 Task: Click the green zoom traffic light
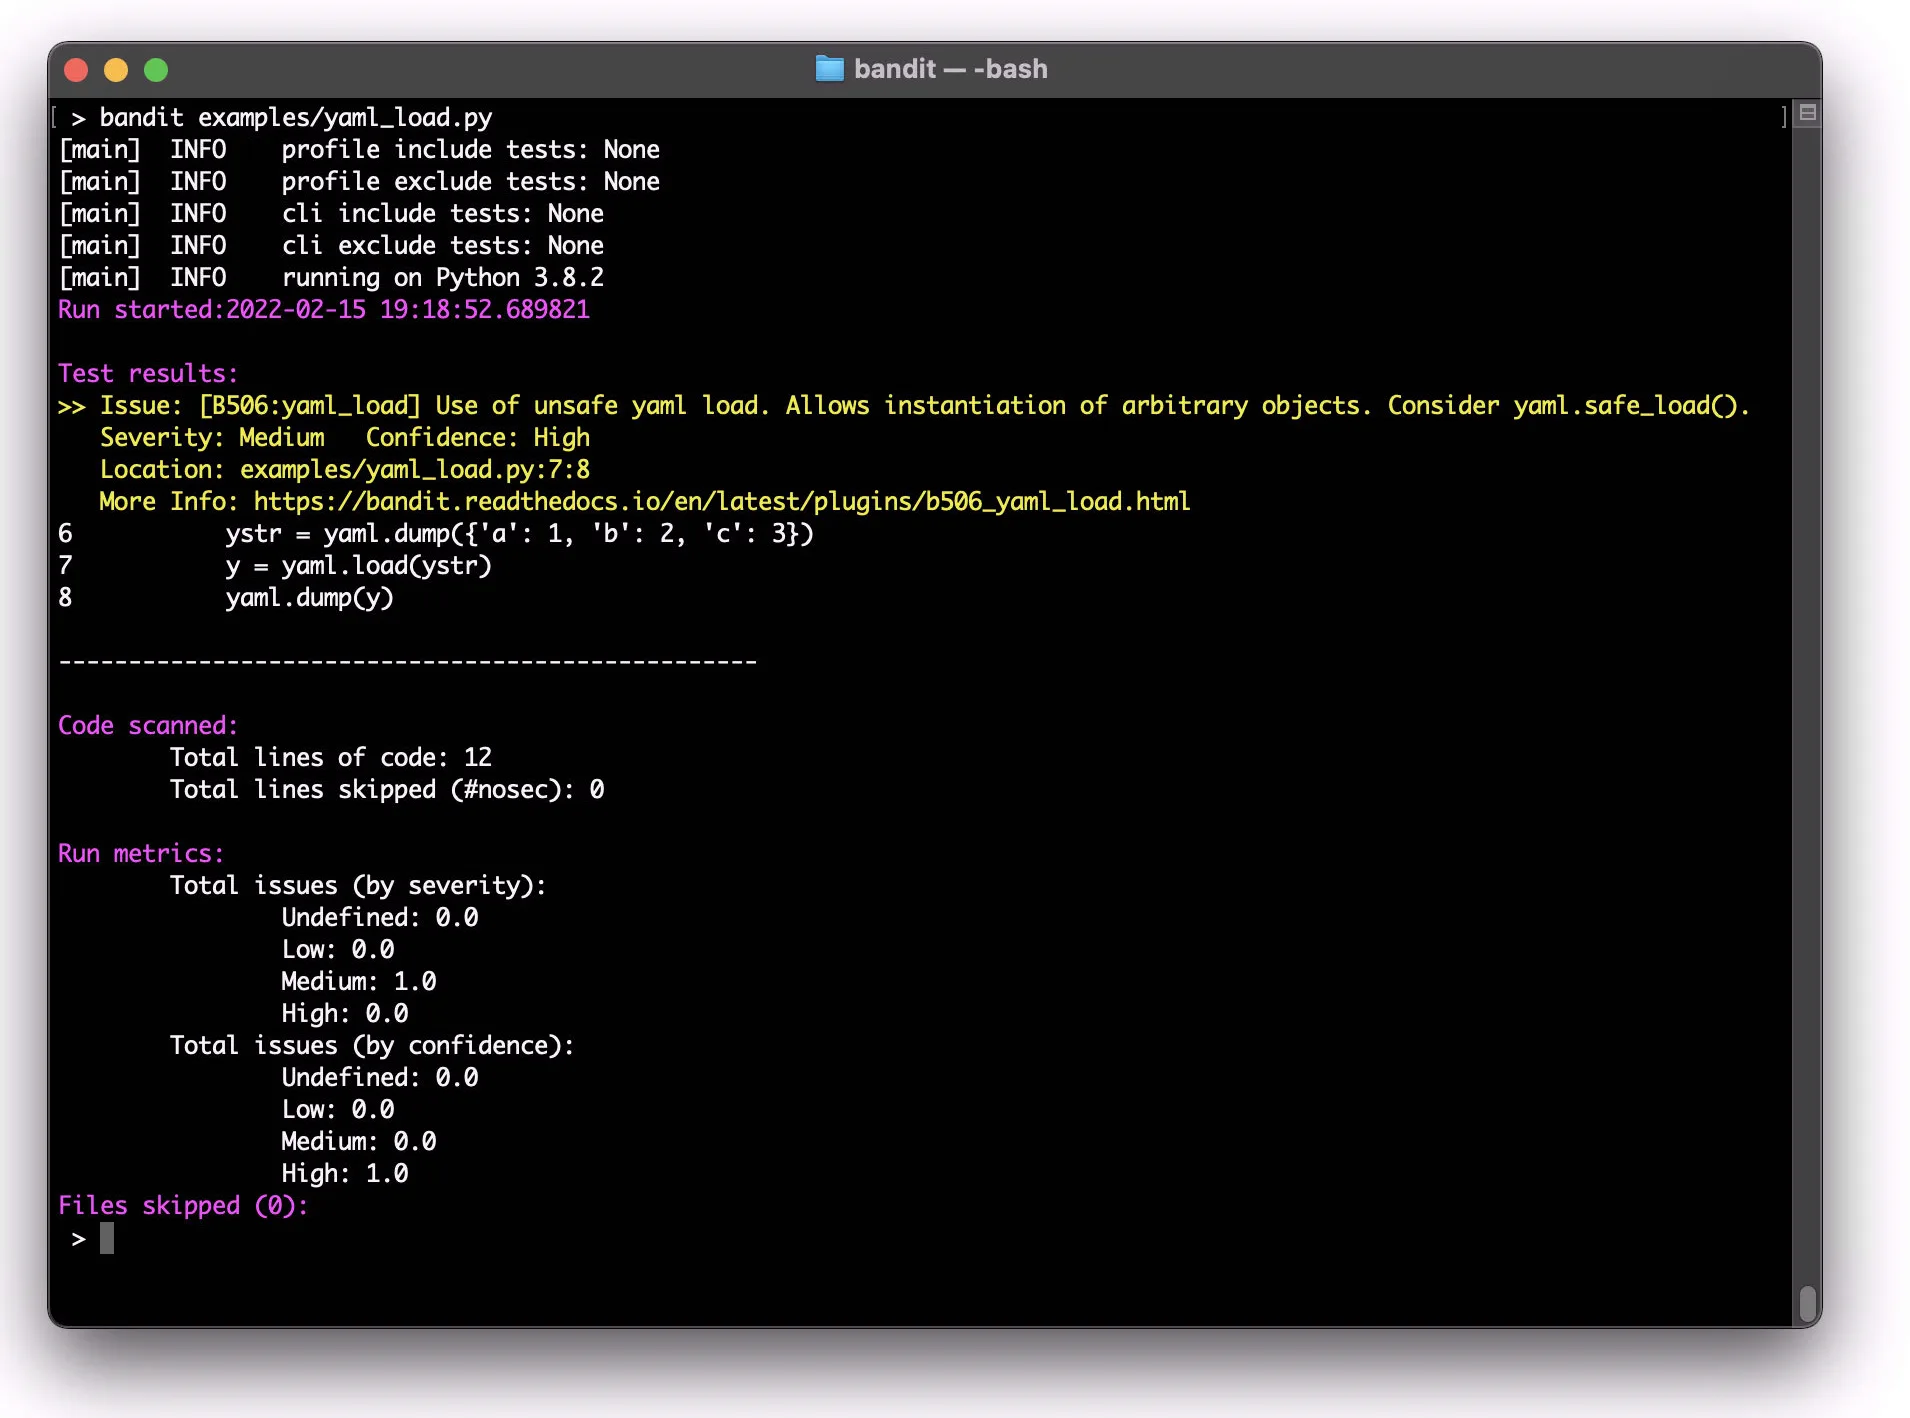[156, 70]
